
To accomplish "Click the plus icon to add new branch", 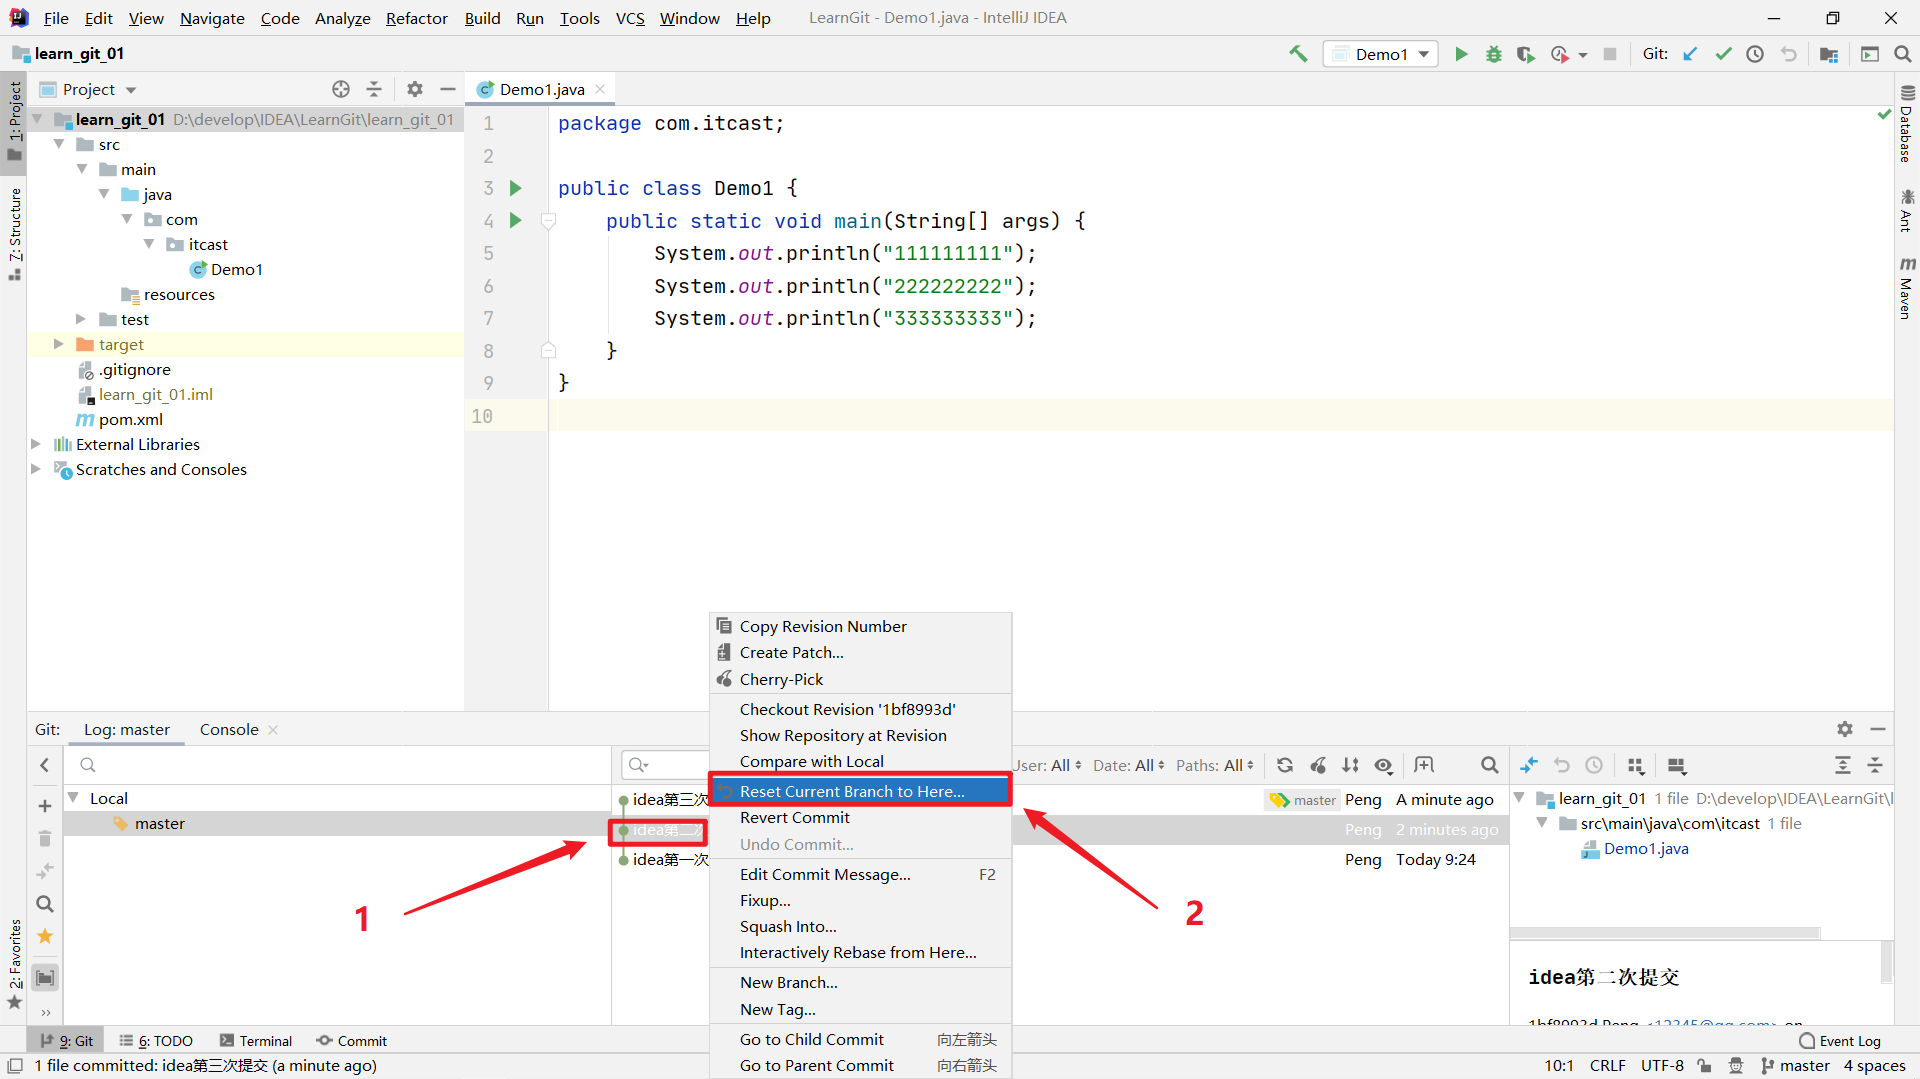I will (45, 806).
